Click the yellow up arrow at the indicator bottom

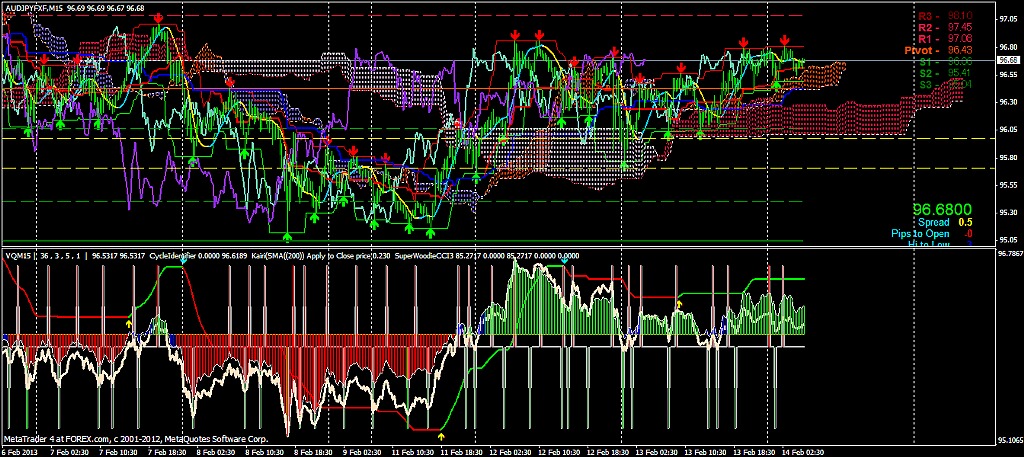click(442, 436)
